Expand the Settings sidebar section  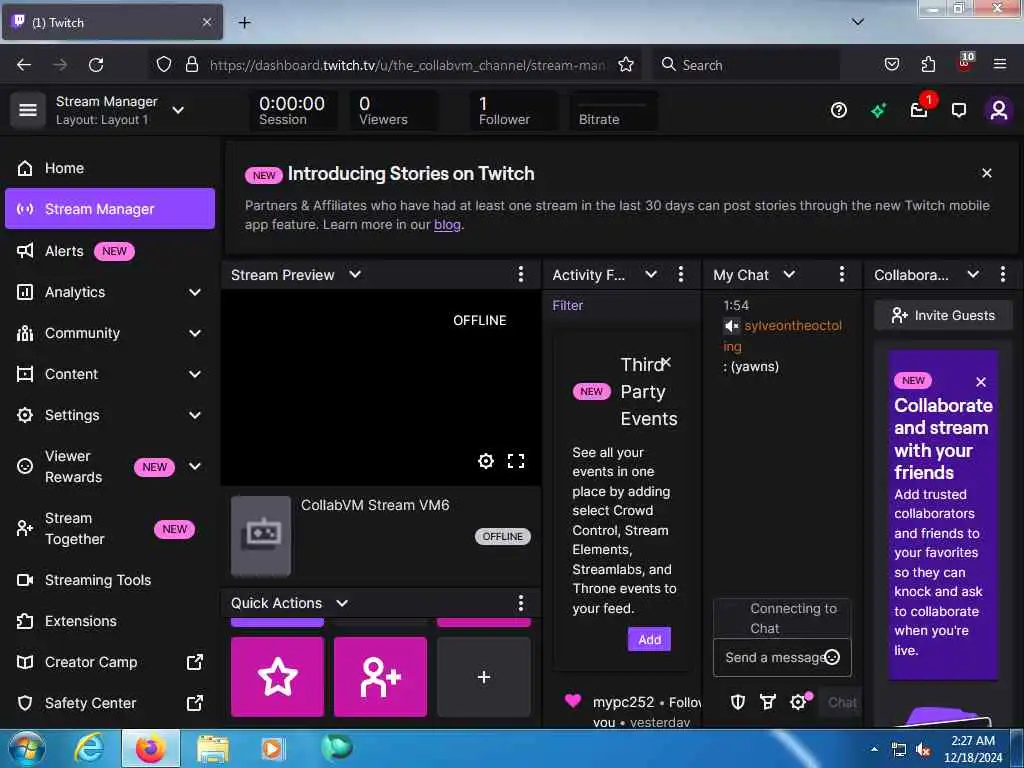(195, 415)
